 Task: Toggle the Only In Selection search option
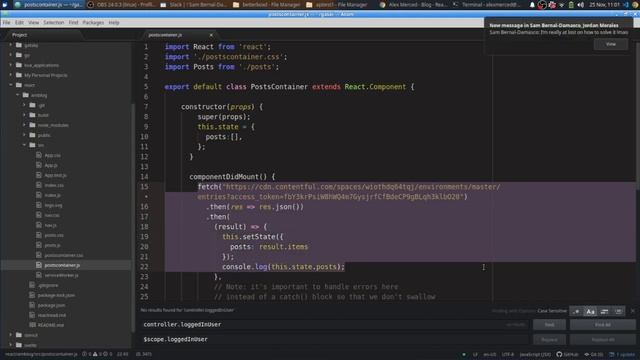604,311
